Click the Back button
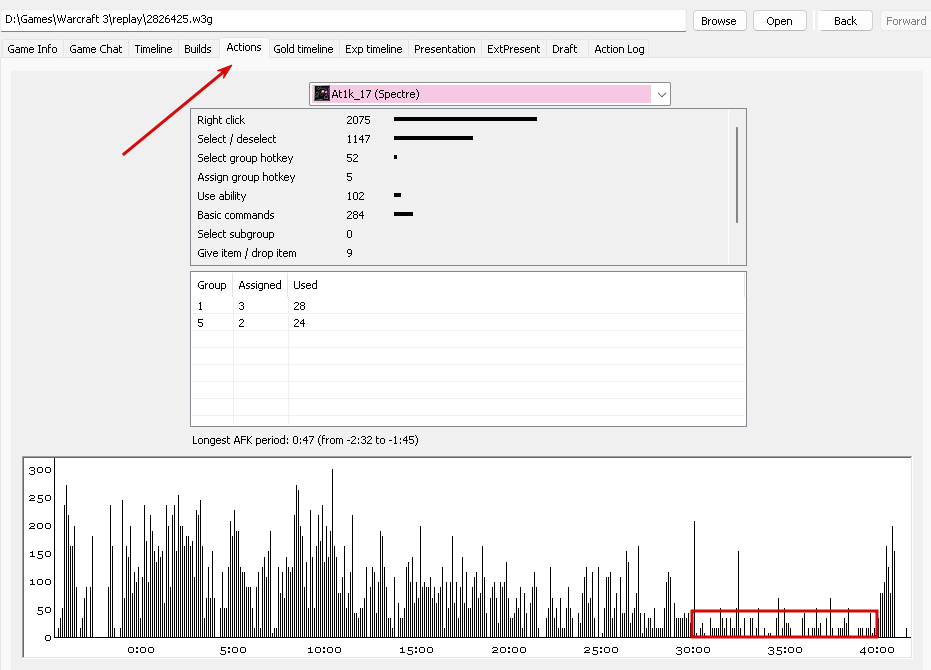 click(x=845, y=21)
